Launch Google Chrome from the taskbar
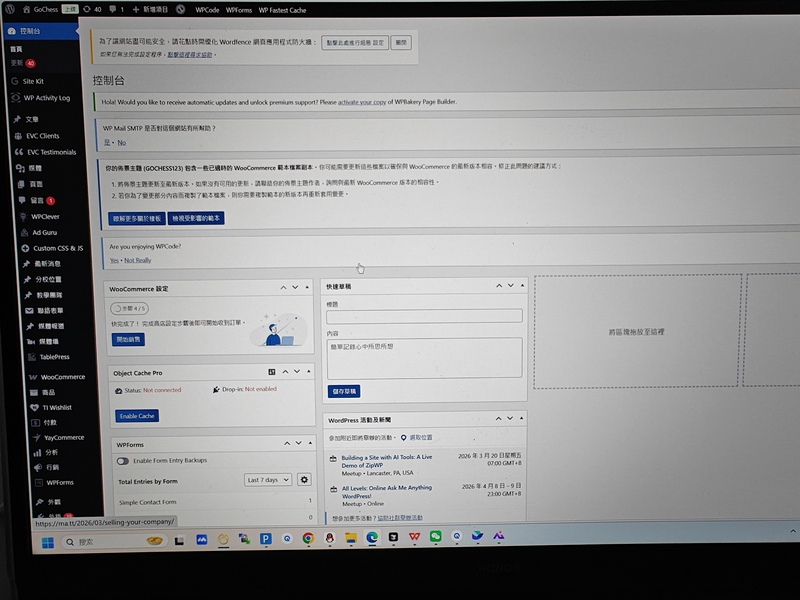 click(308, 538)
